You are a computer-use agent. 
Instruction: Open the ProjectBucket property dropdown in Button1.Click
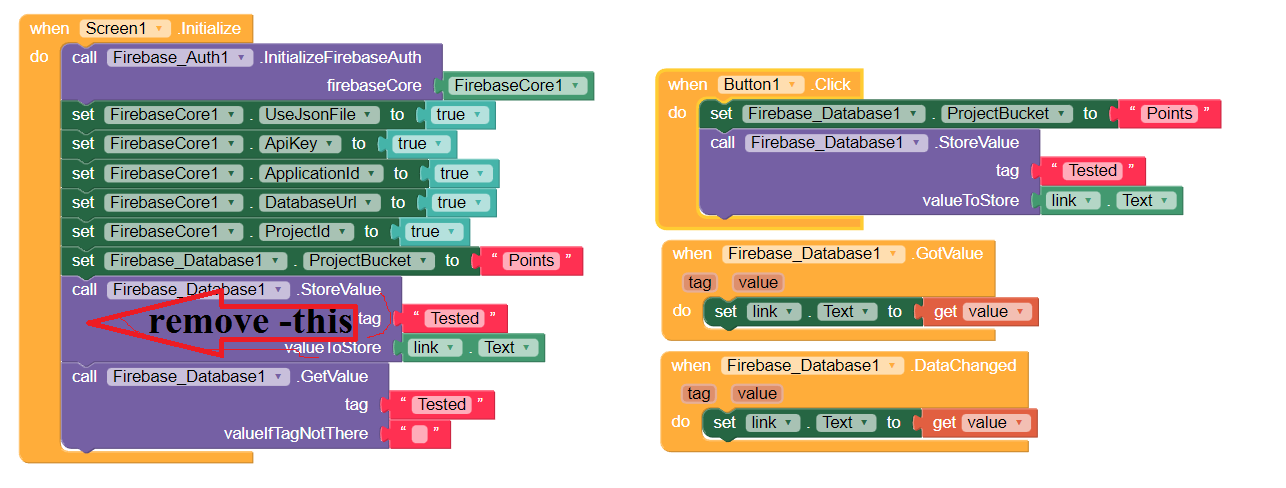point(1006,113)
